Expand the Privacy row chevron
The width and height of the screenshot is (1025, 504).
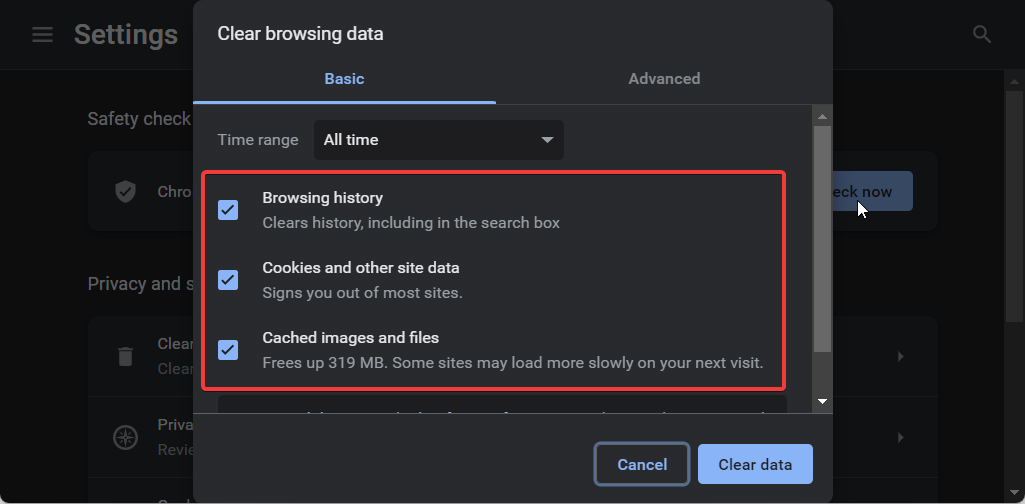click(x=900, y=437)
